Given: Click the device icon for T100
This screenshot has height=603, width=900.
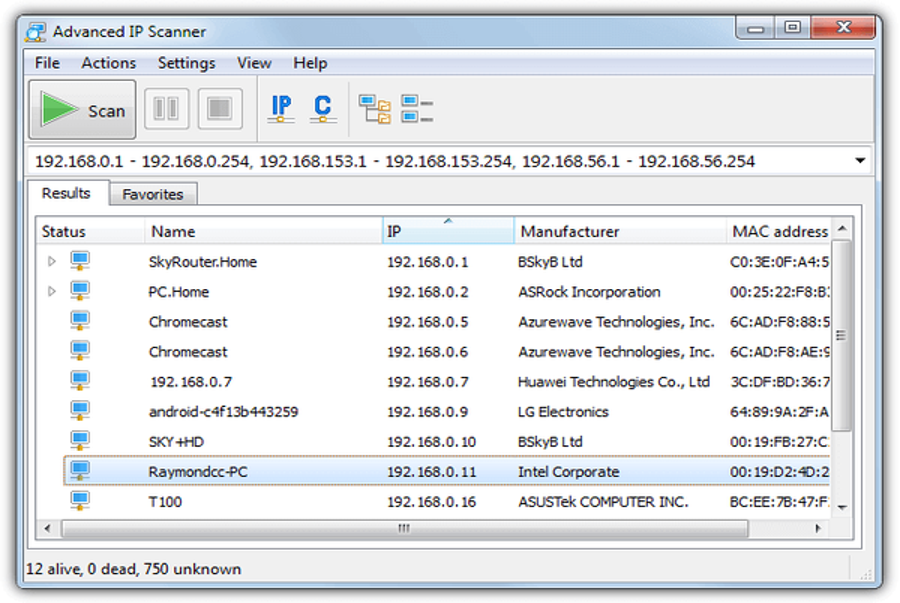Looking at the screenshot, I should tap(80, 500).
